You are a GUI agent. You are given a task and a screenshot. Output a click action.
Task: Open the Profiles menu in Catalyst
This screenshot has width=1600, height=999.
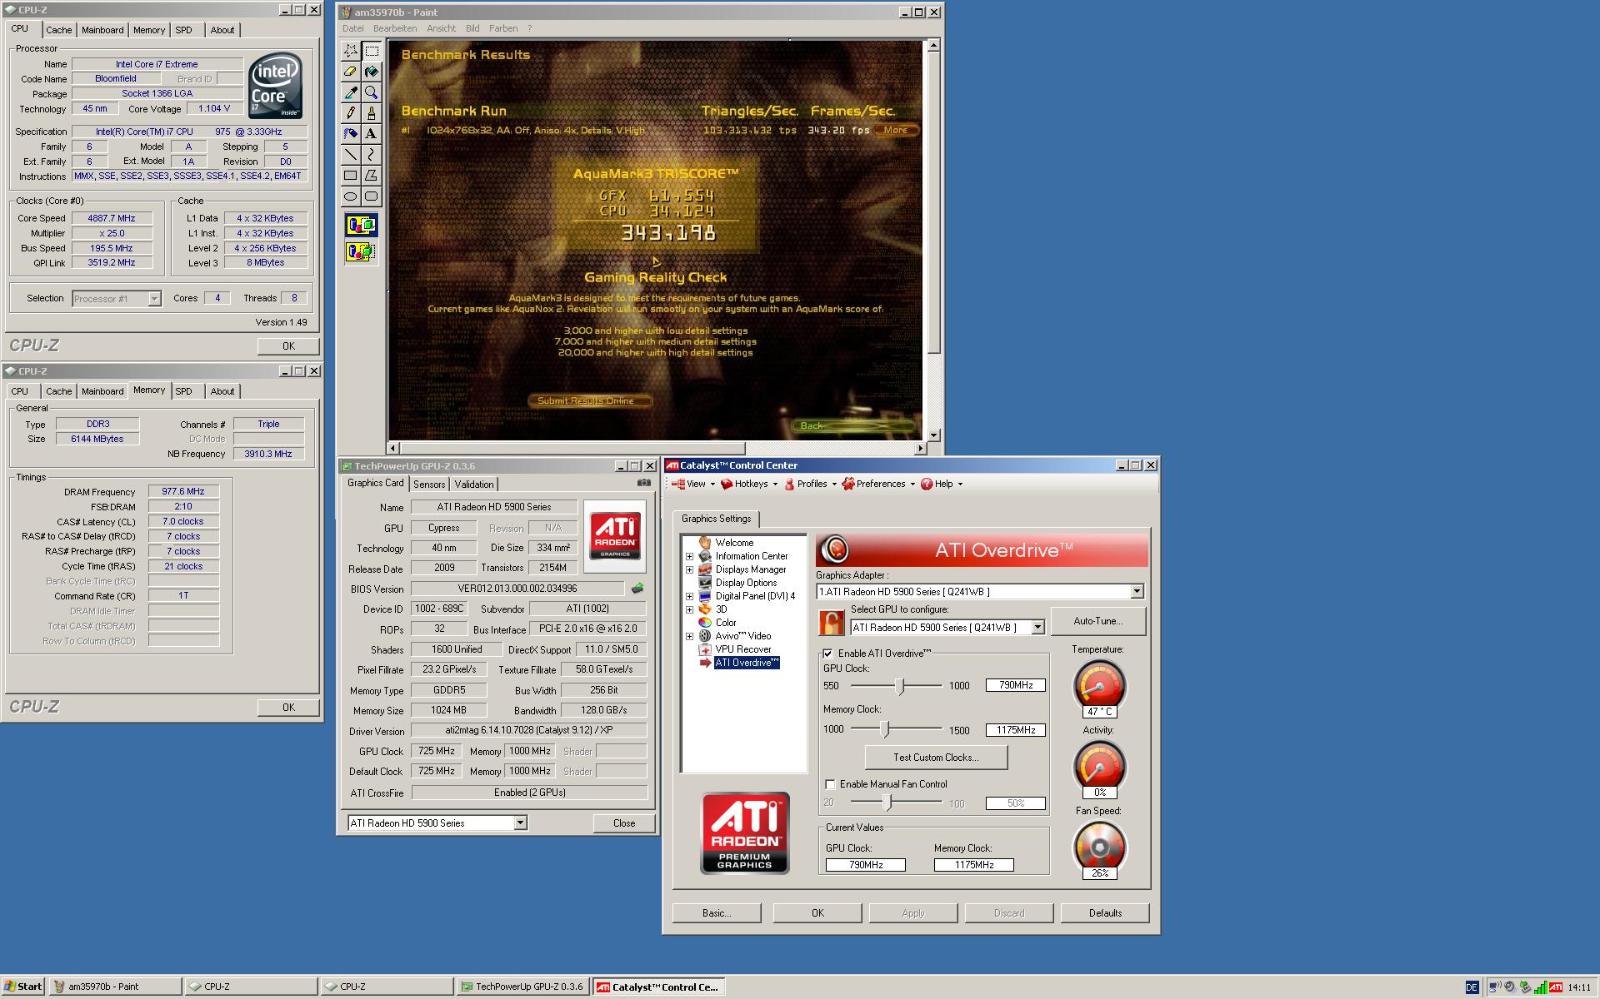810,484
